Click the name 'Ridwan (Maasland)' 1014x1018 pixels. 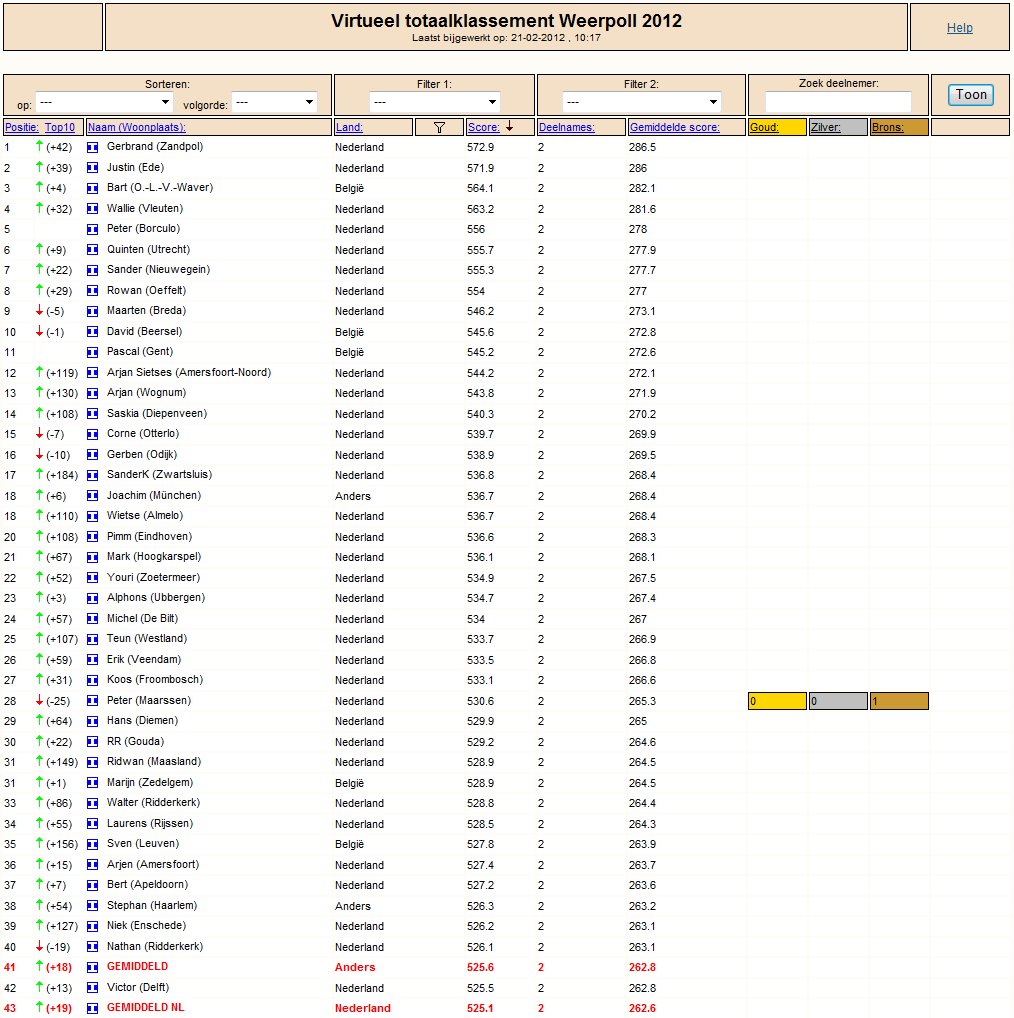point(154,762)
